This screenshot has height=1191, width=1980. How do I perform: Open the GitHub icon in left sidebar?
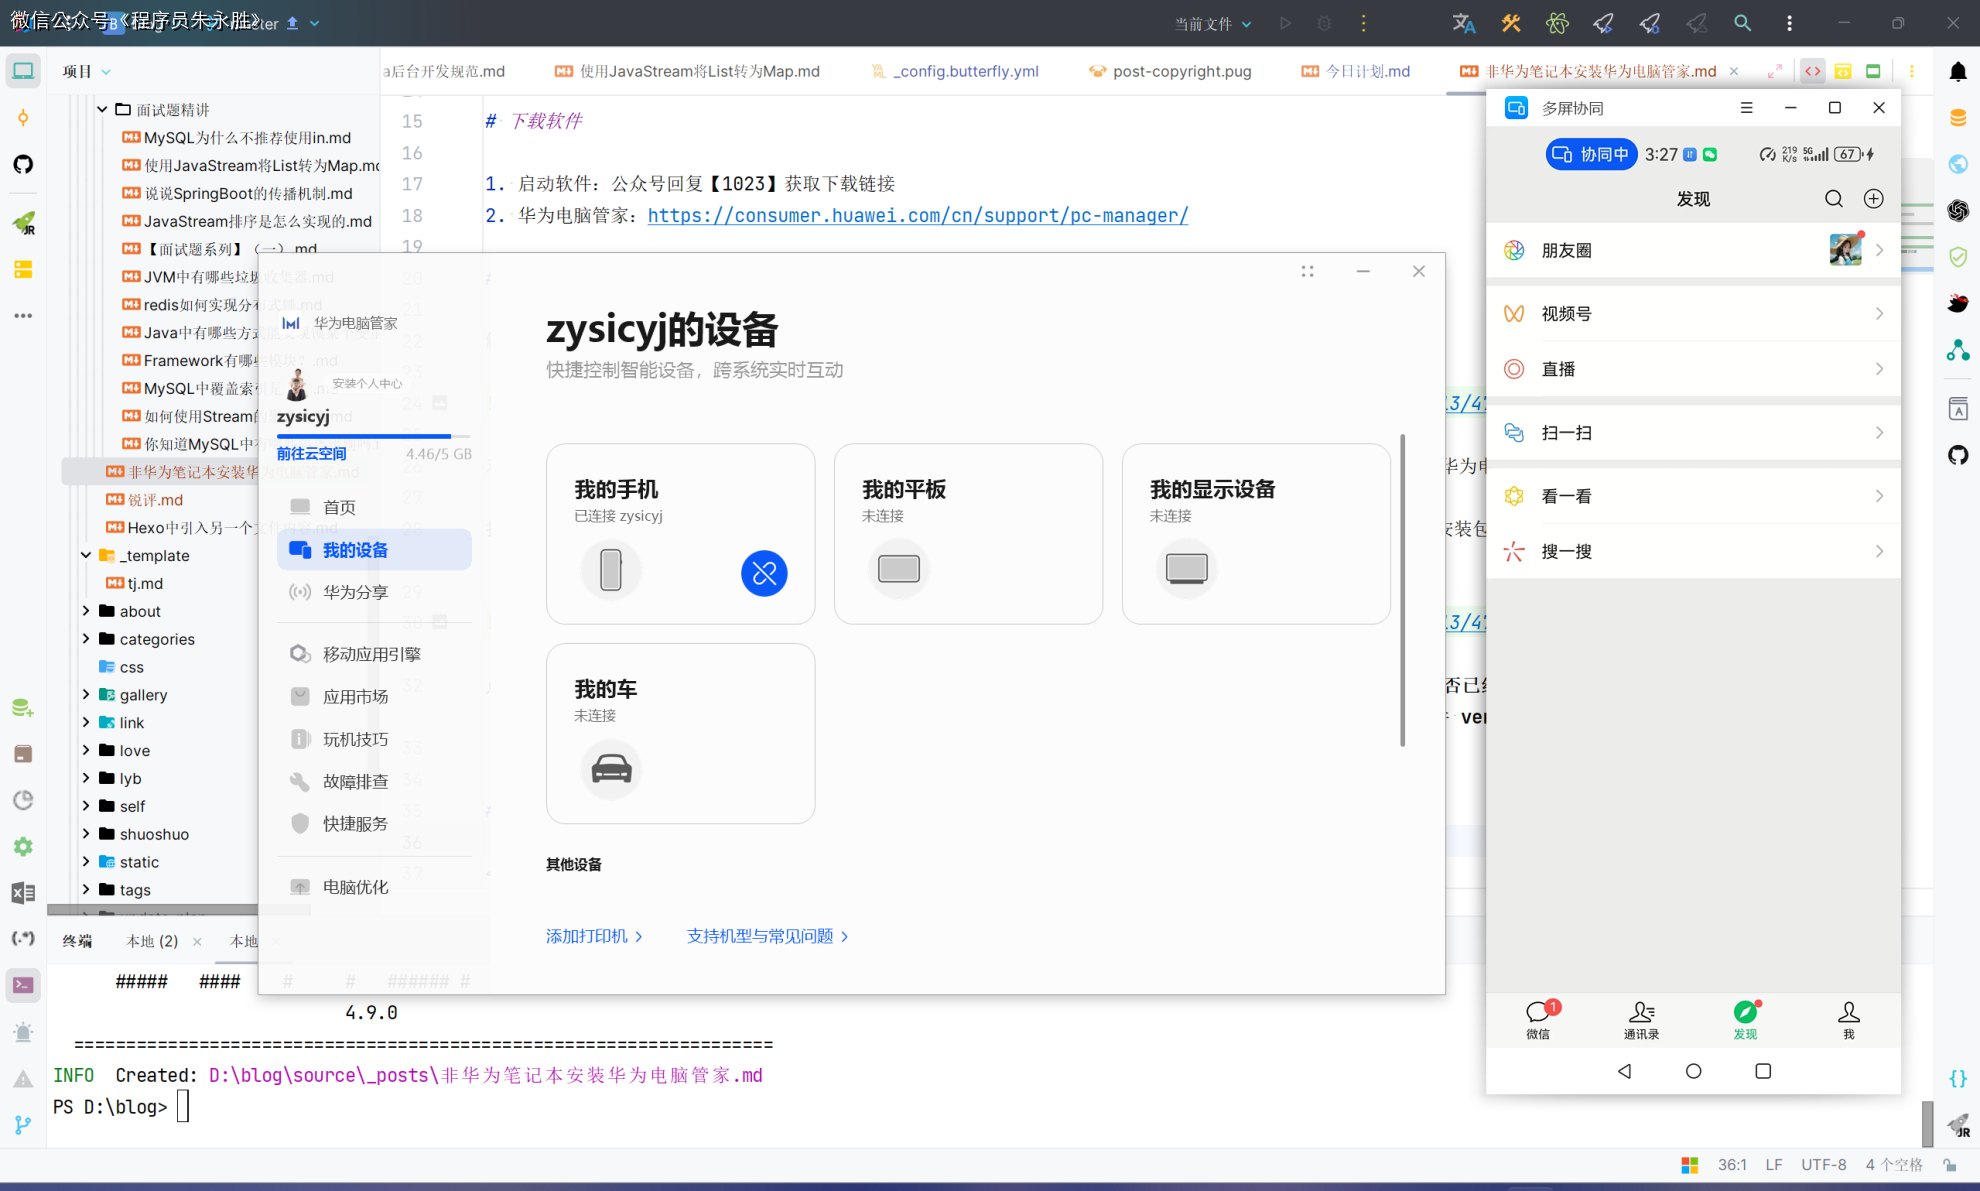coord(23,164)
